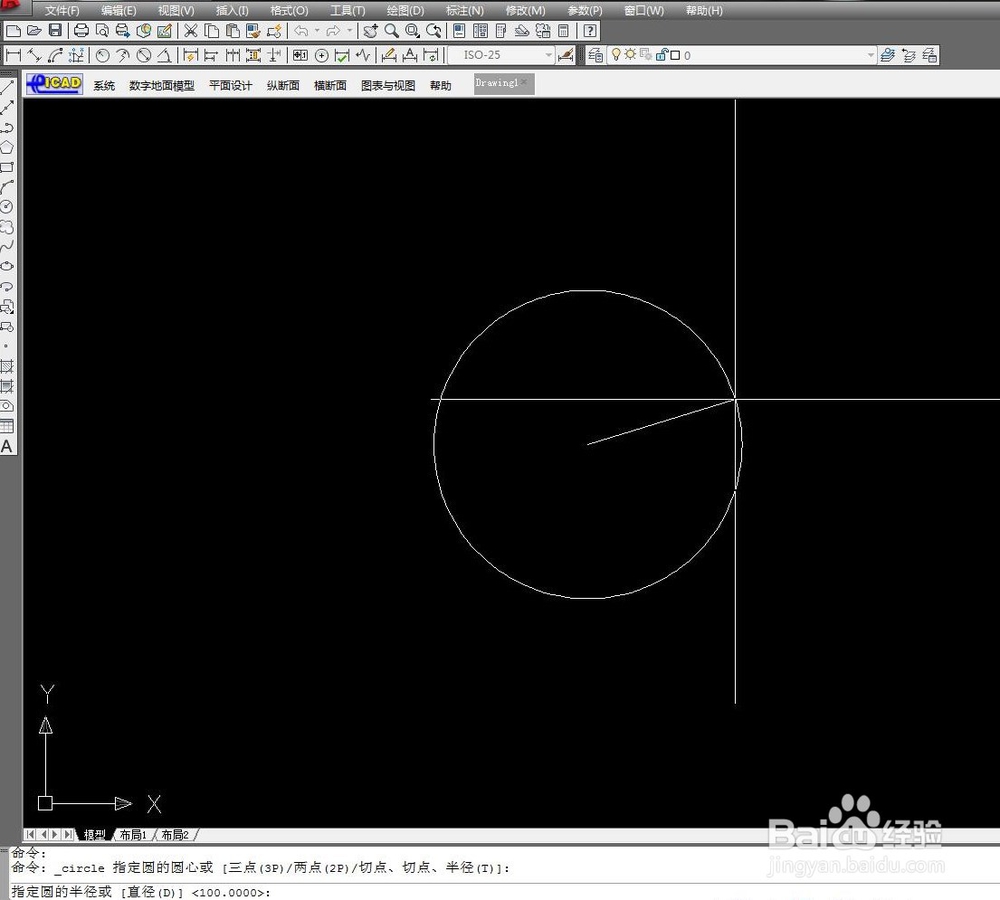Click Make Object's Layer Current icon
Image resolution: width=1000 pixels, height=900 pixels.
click(887, 55)
